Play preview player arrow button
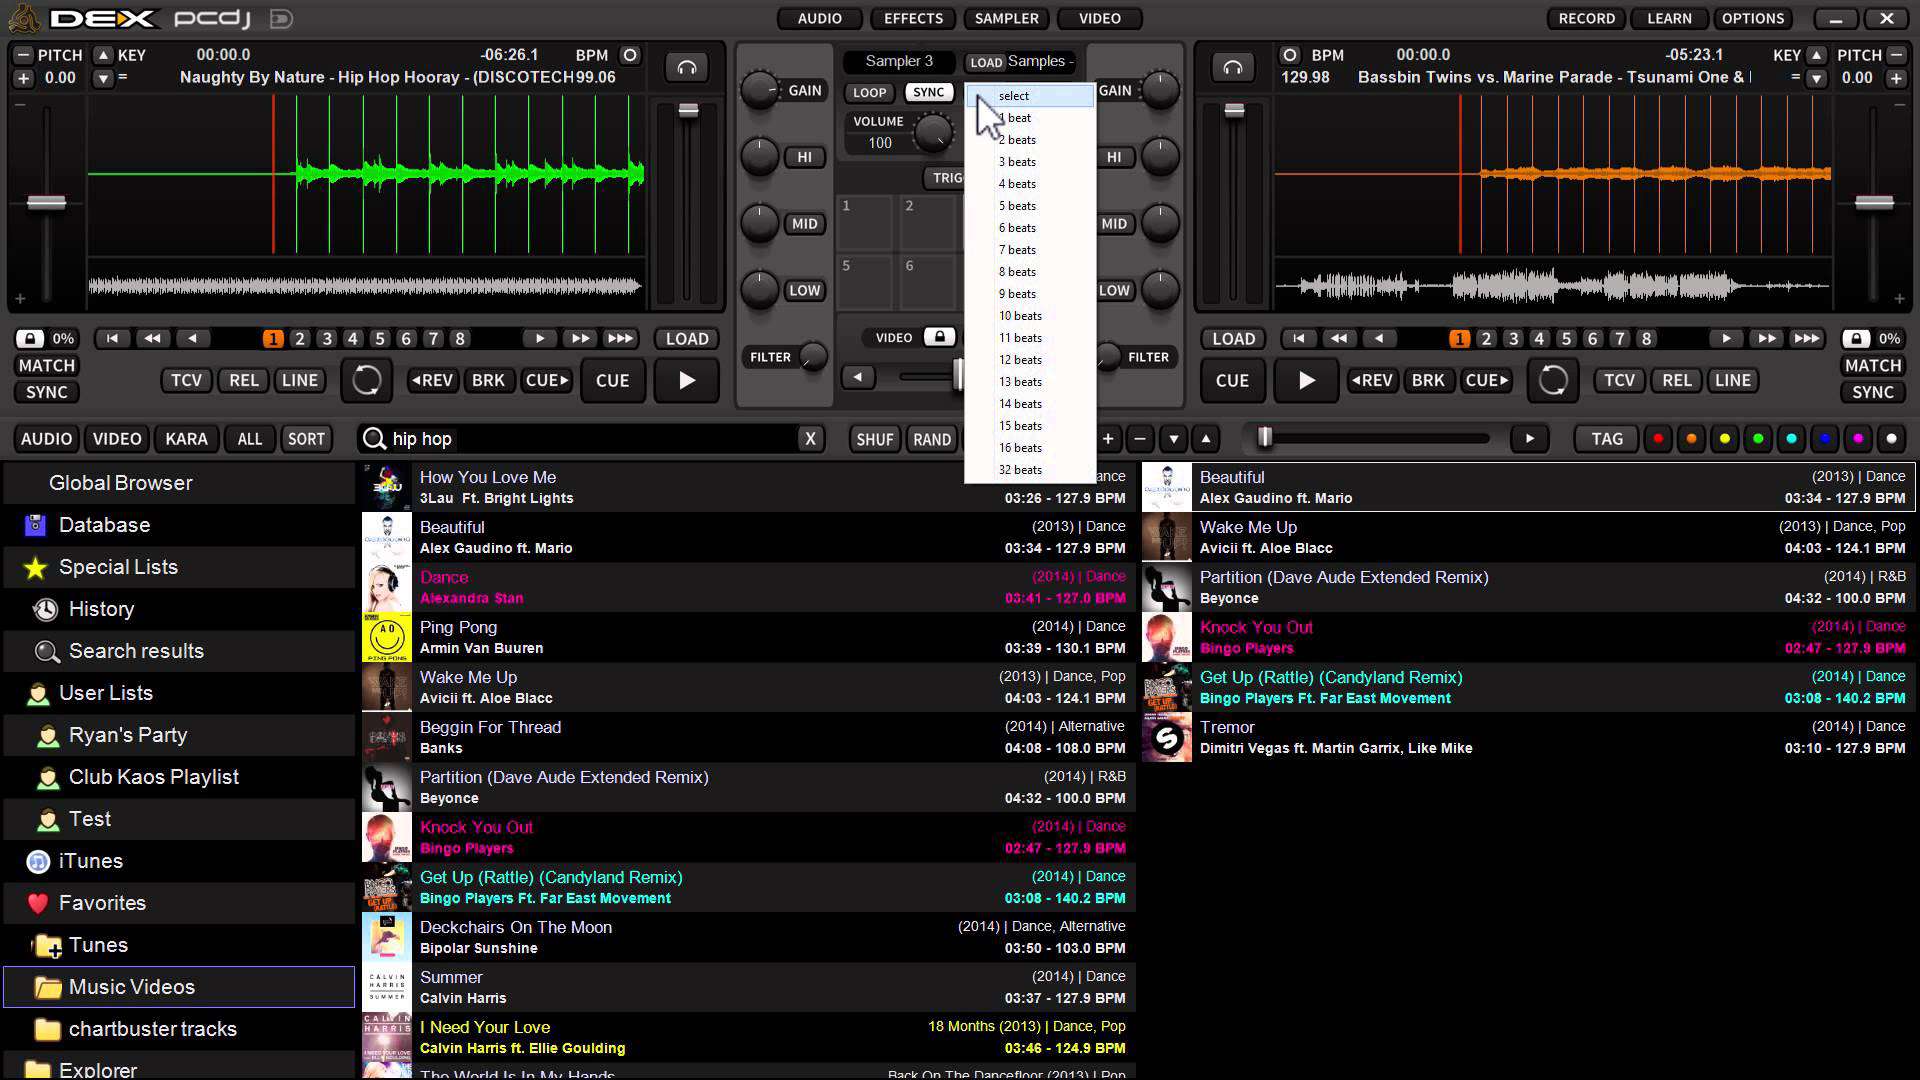1920x1080 pixels. point(1529,438)
